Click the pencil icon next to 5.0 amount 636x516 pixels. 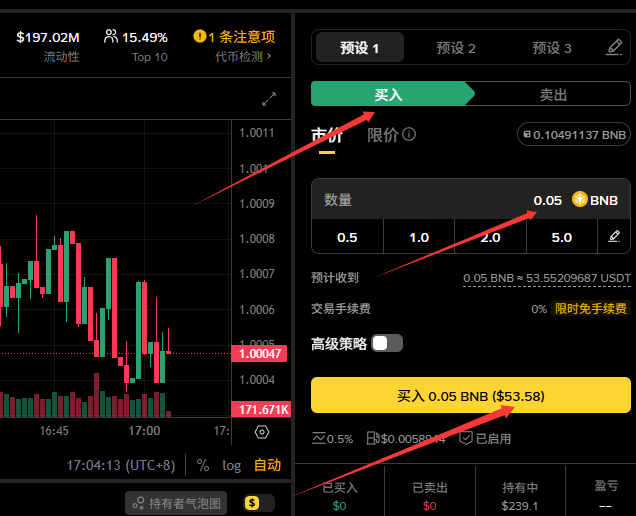point(615,237)
